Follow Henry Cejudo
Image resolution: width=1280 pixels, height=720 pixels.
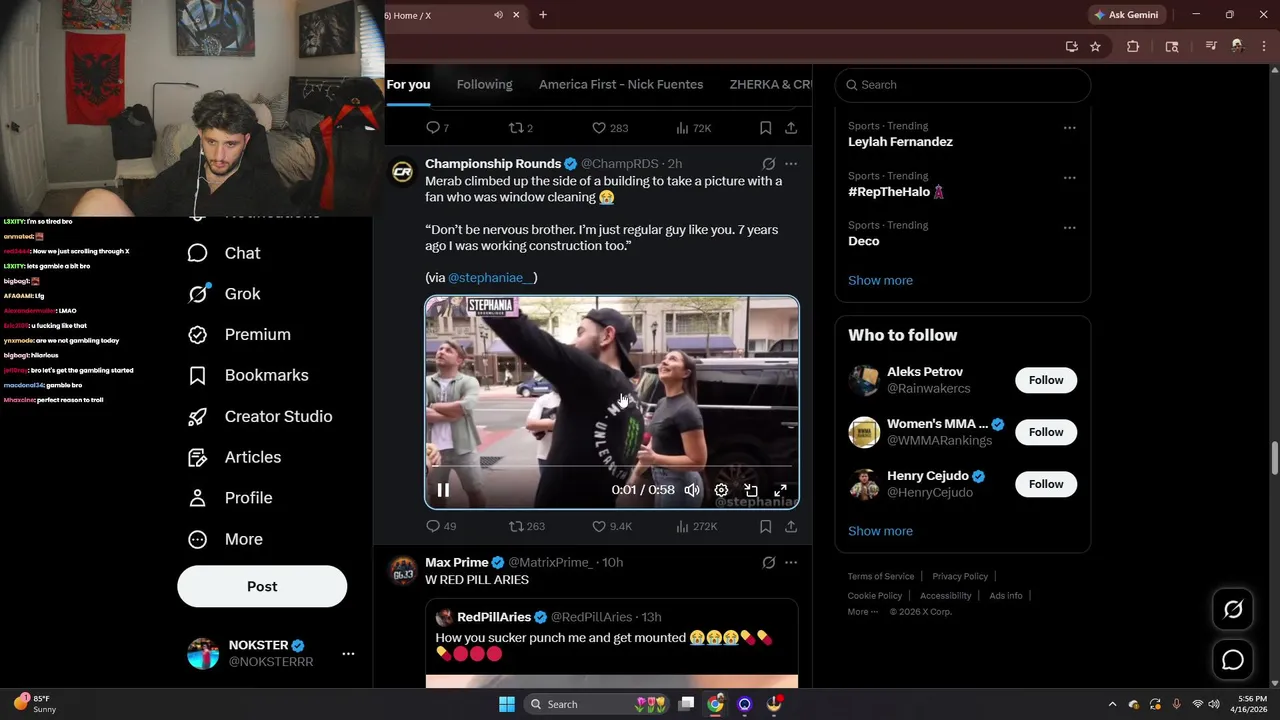coord(1046,484)
